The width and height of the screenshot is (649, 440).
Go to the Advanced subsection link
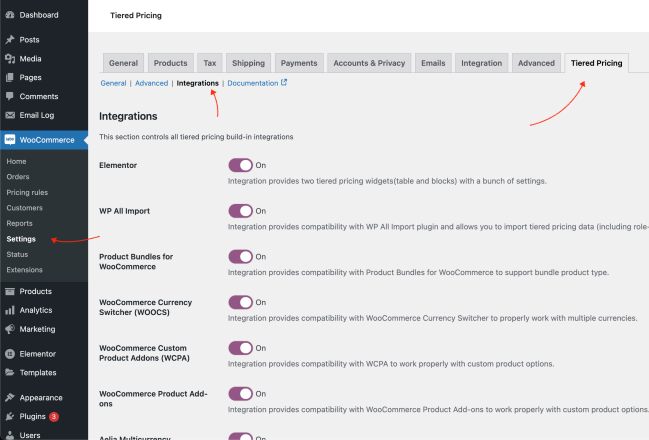pos(152,83)
